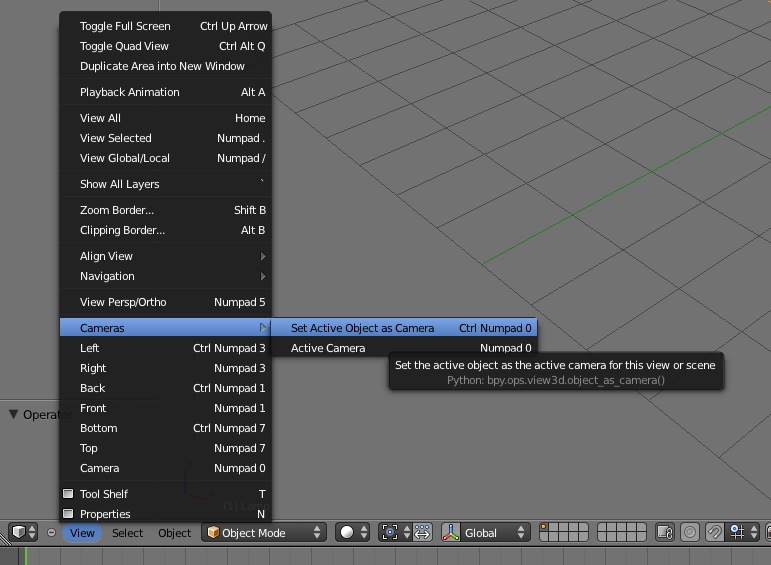771x565 pixels.
Task: Toggle the snap magnet icon
Action: coord(714,533)
